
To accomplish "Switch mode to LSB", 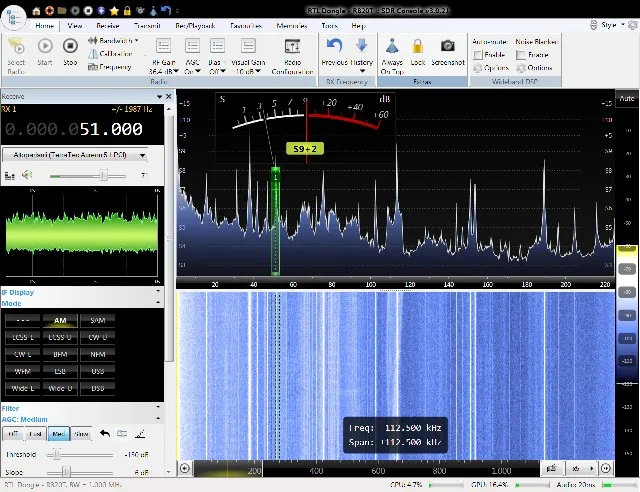I will point(59,371).
